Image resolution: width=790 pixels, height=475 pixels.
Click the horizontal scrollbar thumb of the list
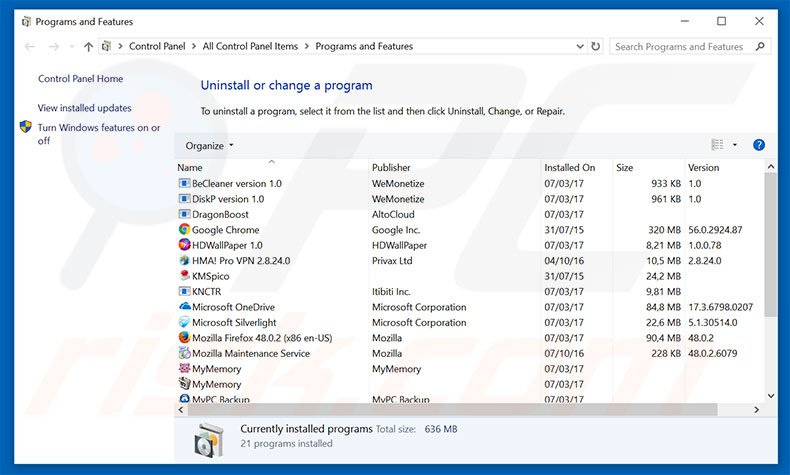452,410
